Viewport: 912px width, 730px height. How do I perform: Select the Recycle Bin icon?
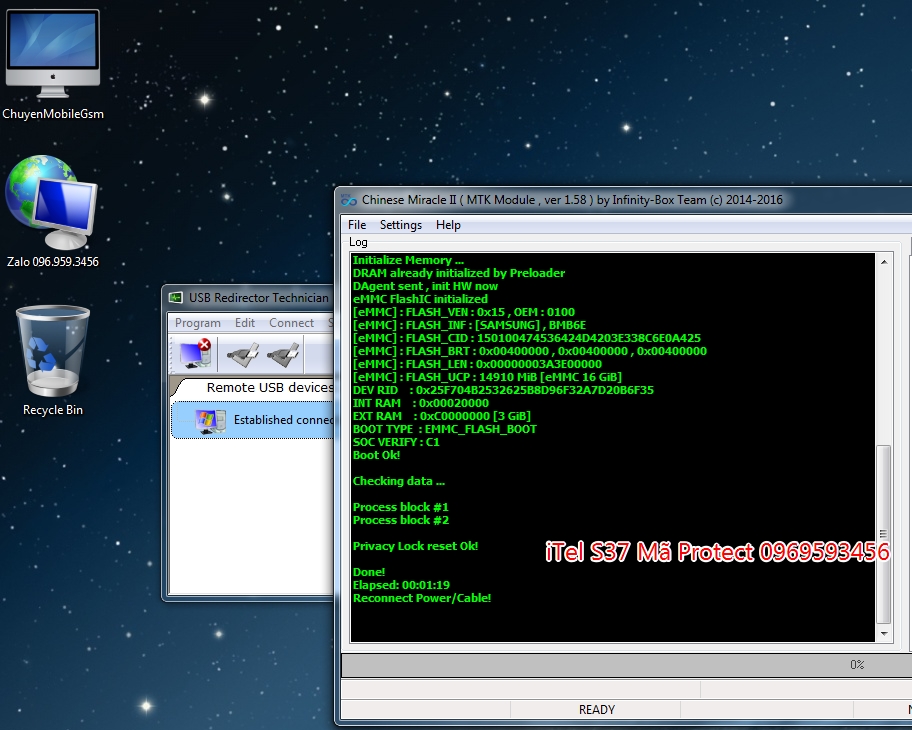coord(52,361)
